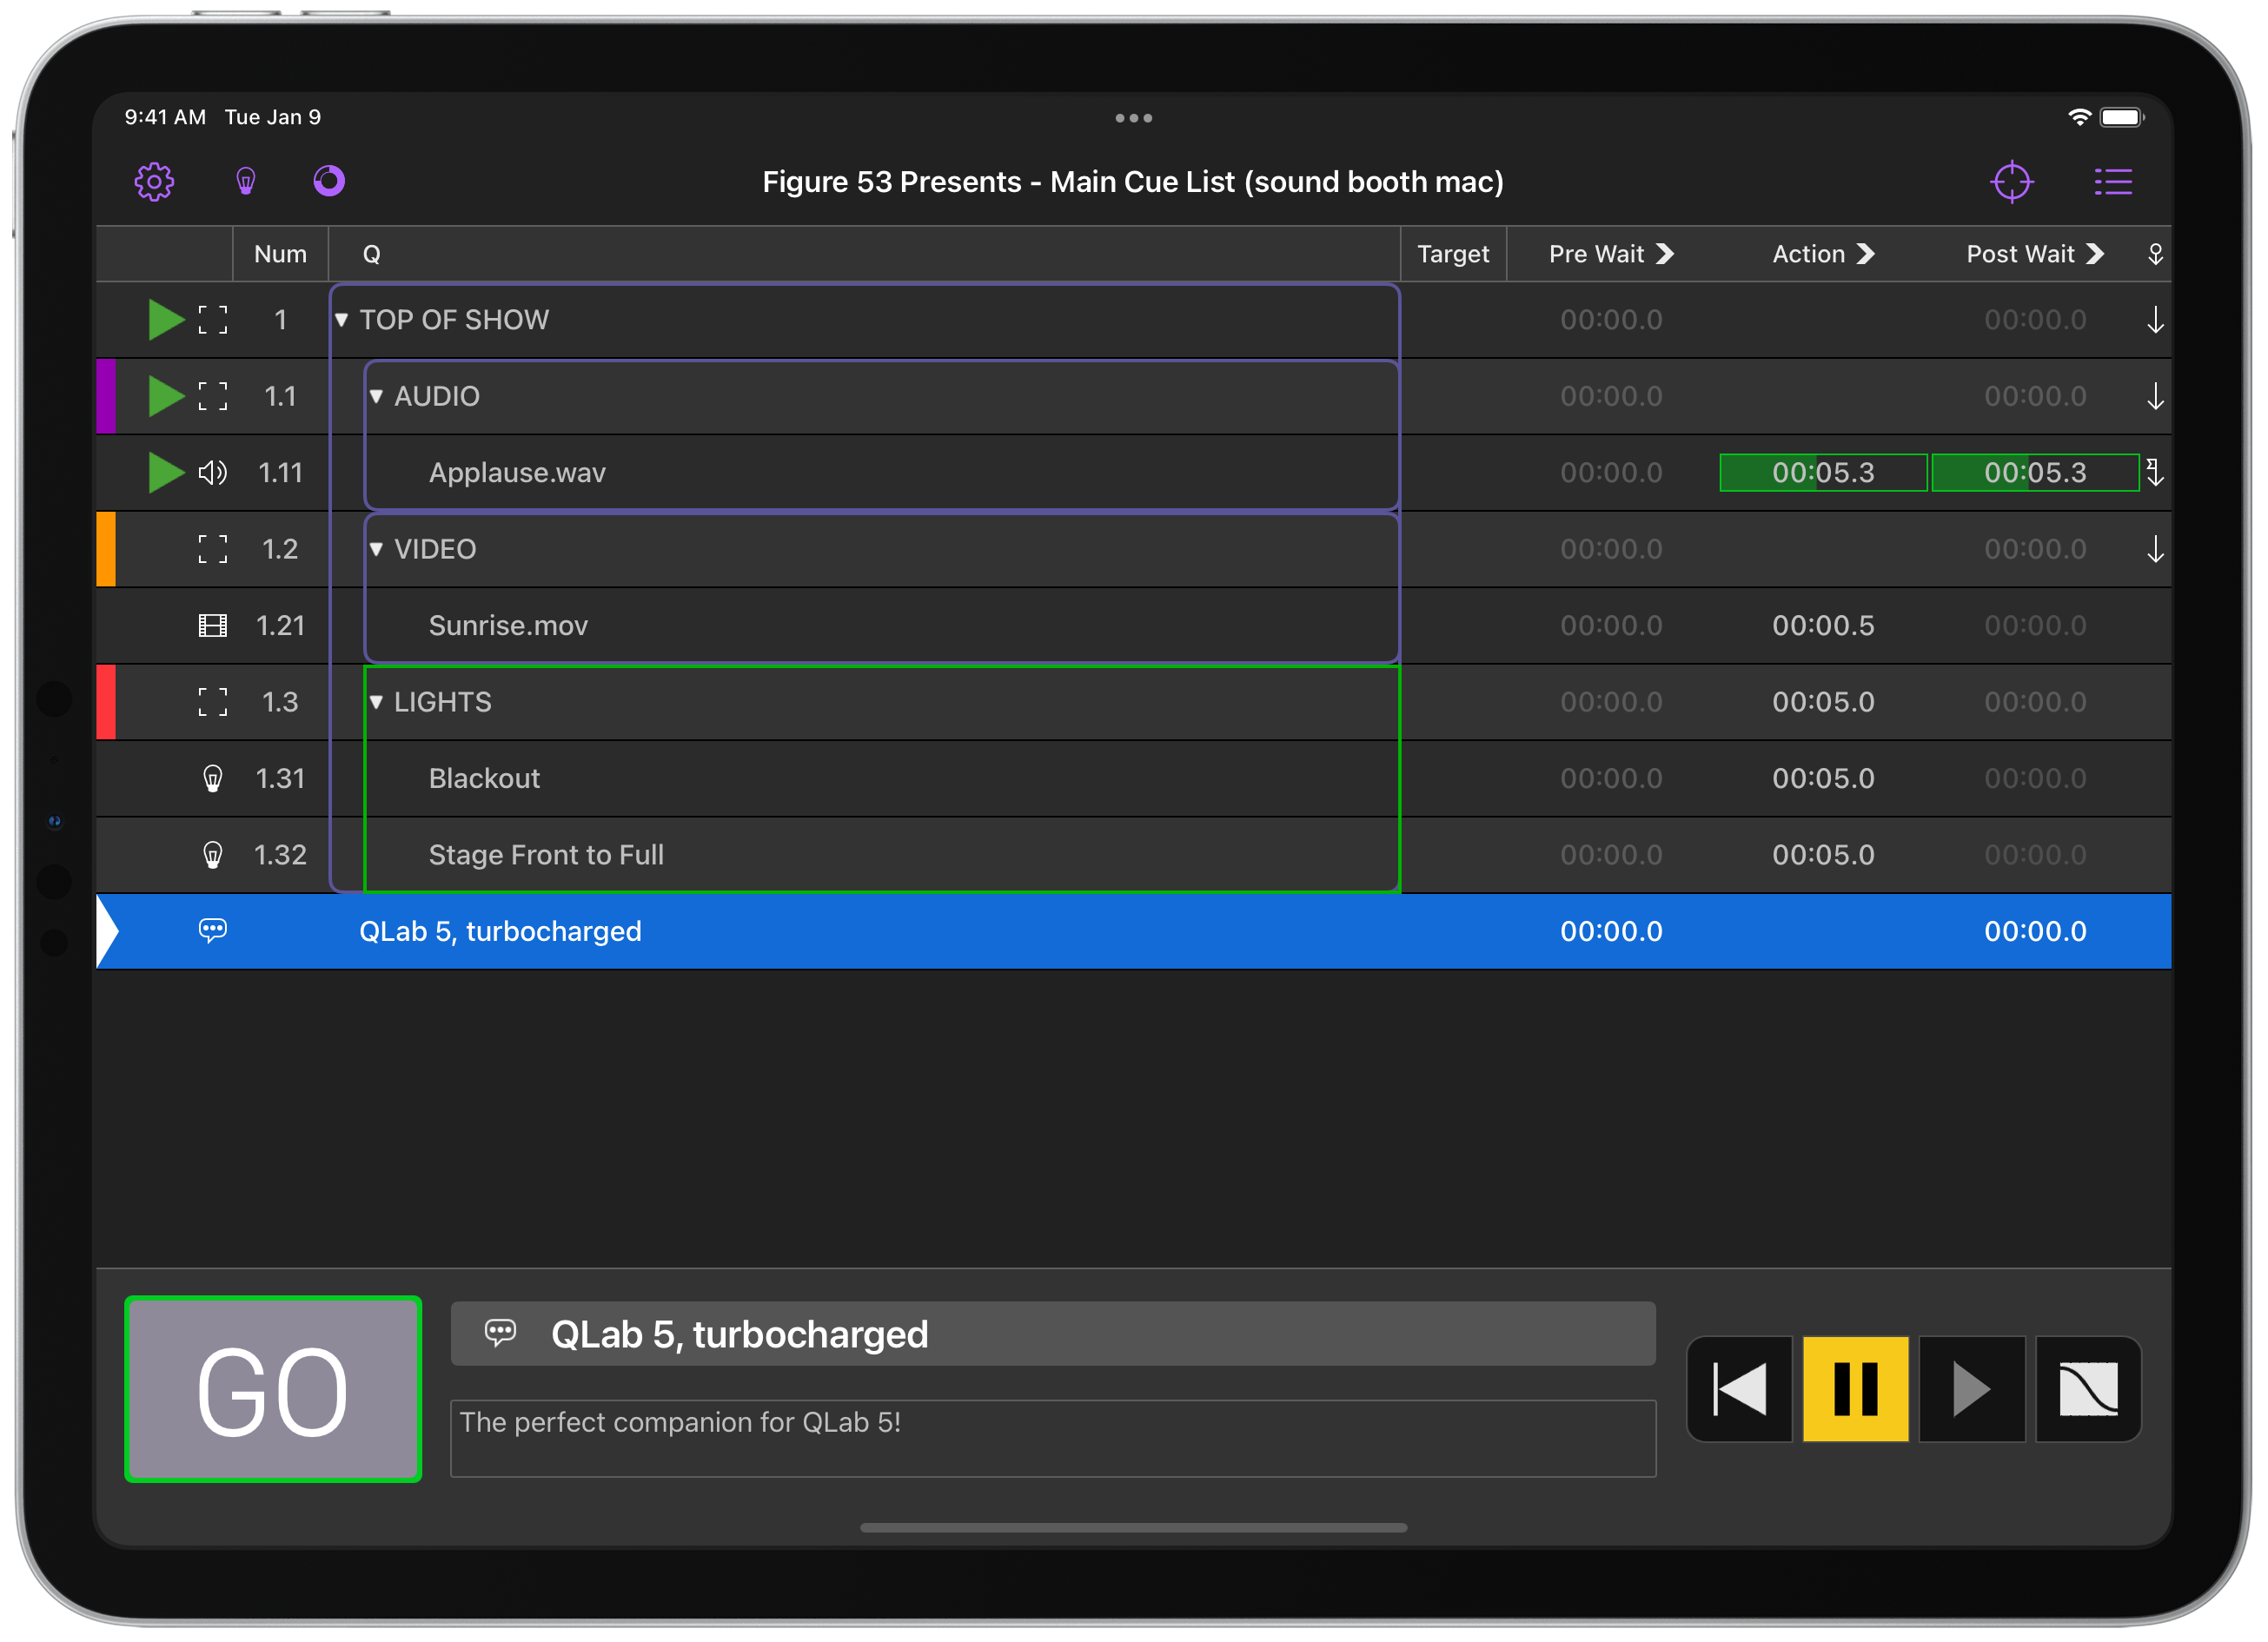Tap the video icon on cue 1.21 Sunrise.mov
The height and width of the screenshot is (1642, 2268).
point(213,625)
